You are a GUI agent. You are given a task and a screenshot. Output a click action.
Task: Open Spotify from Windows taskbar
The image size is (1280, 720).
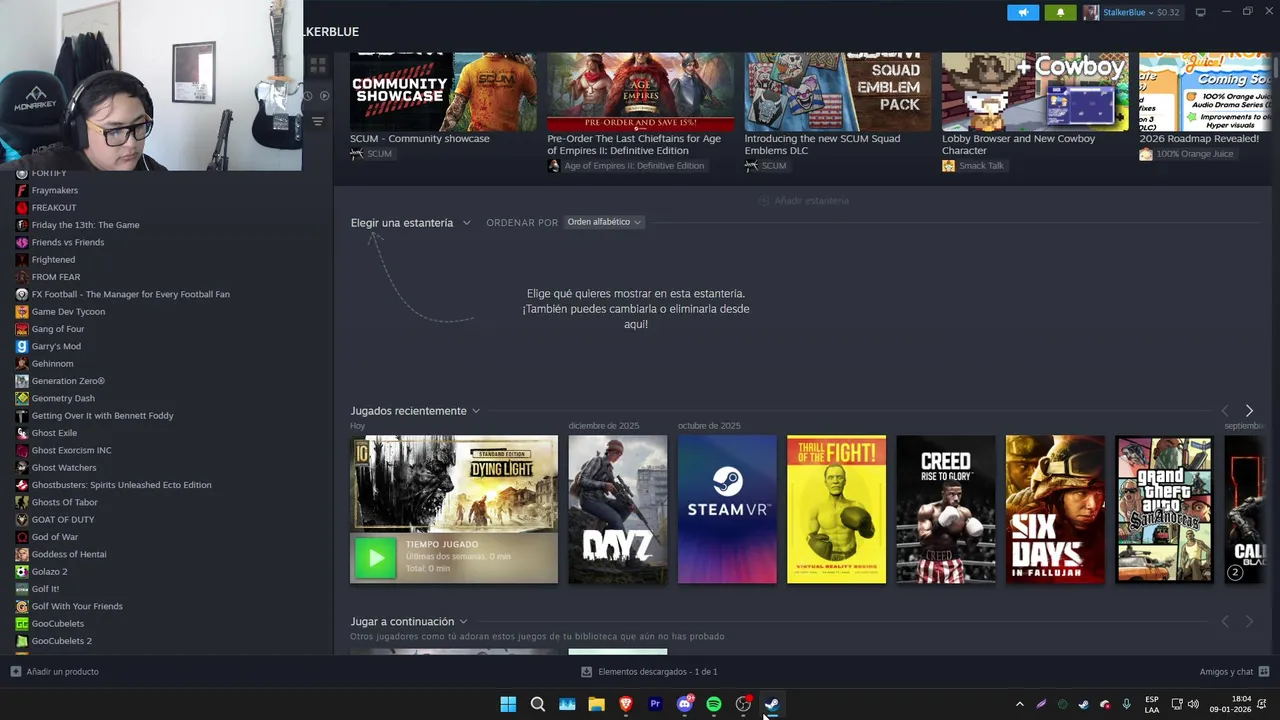point(714,704)
